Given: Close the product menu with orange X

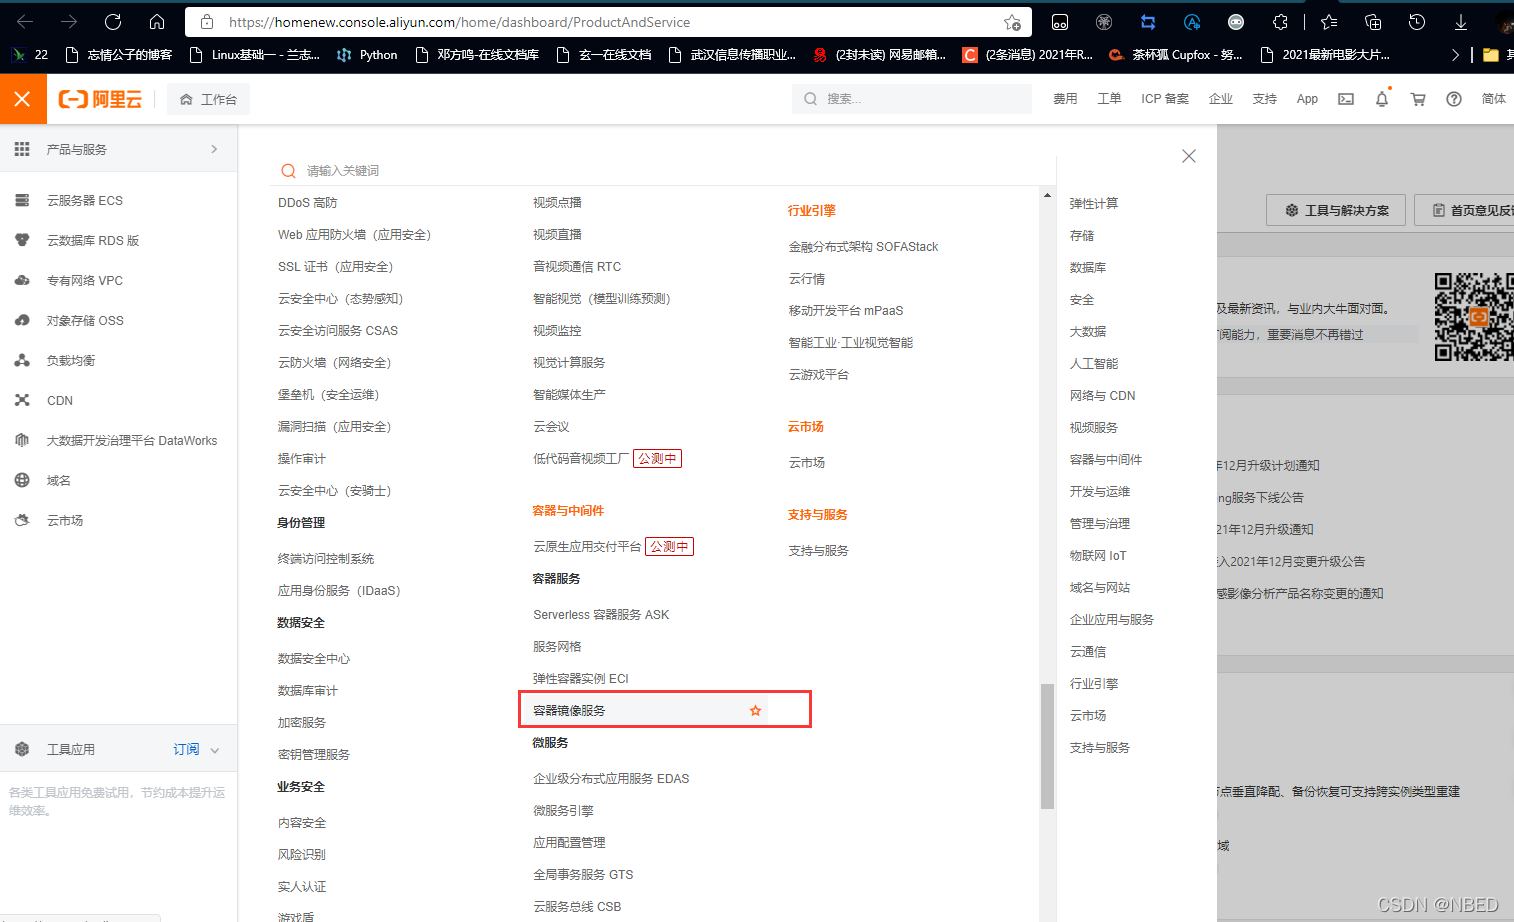Looking at the screenshot, I should click(x=23, y=99).
